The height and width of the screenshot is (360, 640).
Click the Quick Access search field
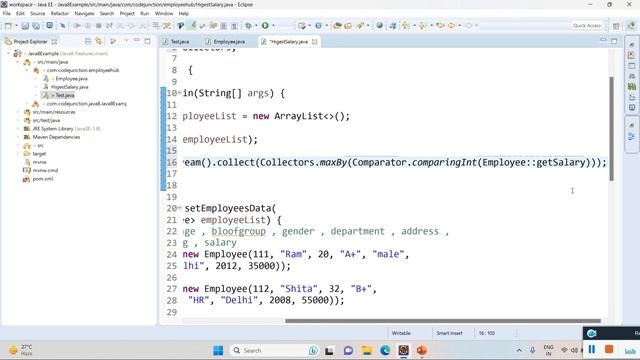[587, 25]
